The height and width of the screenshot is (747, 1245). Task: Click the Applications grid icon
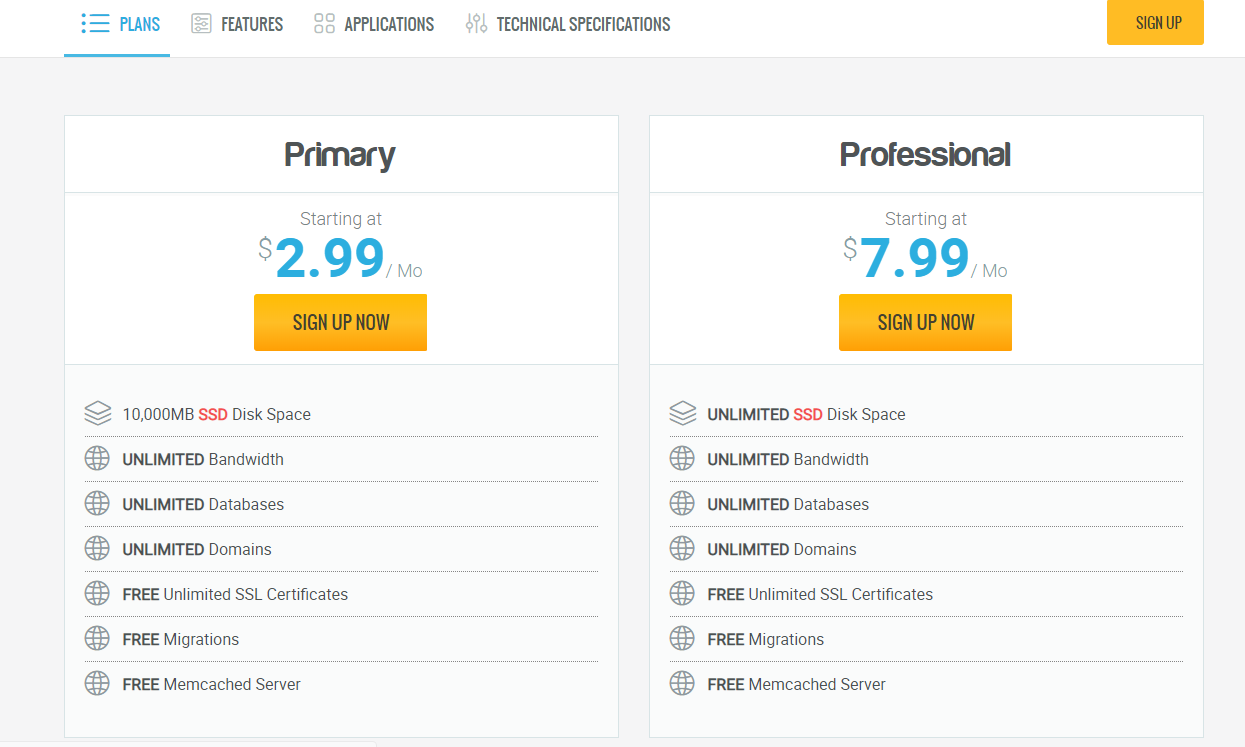pyautogui.click(x=324, y=24)
